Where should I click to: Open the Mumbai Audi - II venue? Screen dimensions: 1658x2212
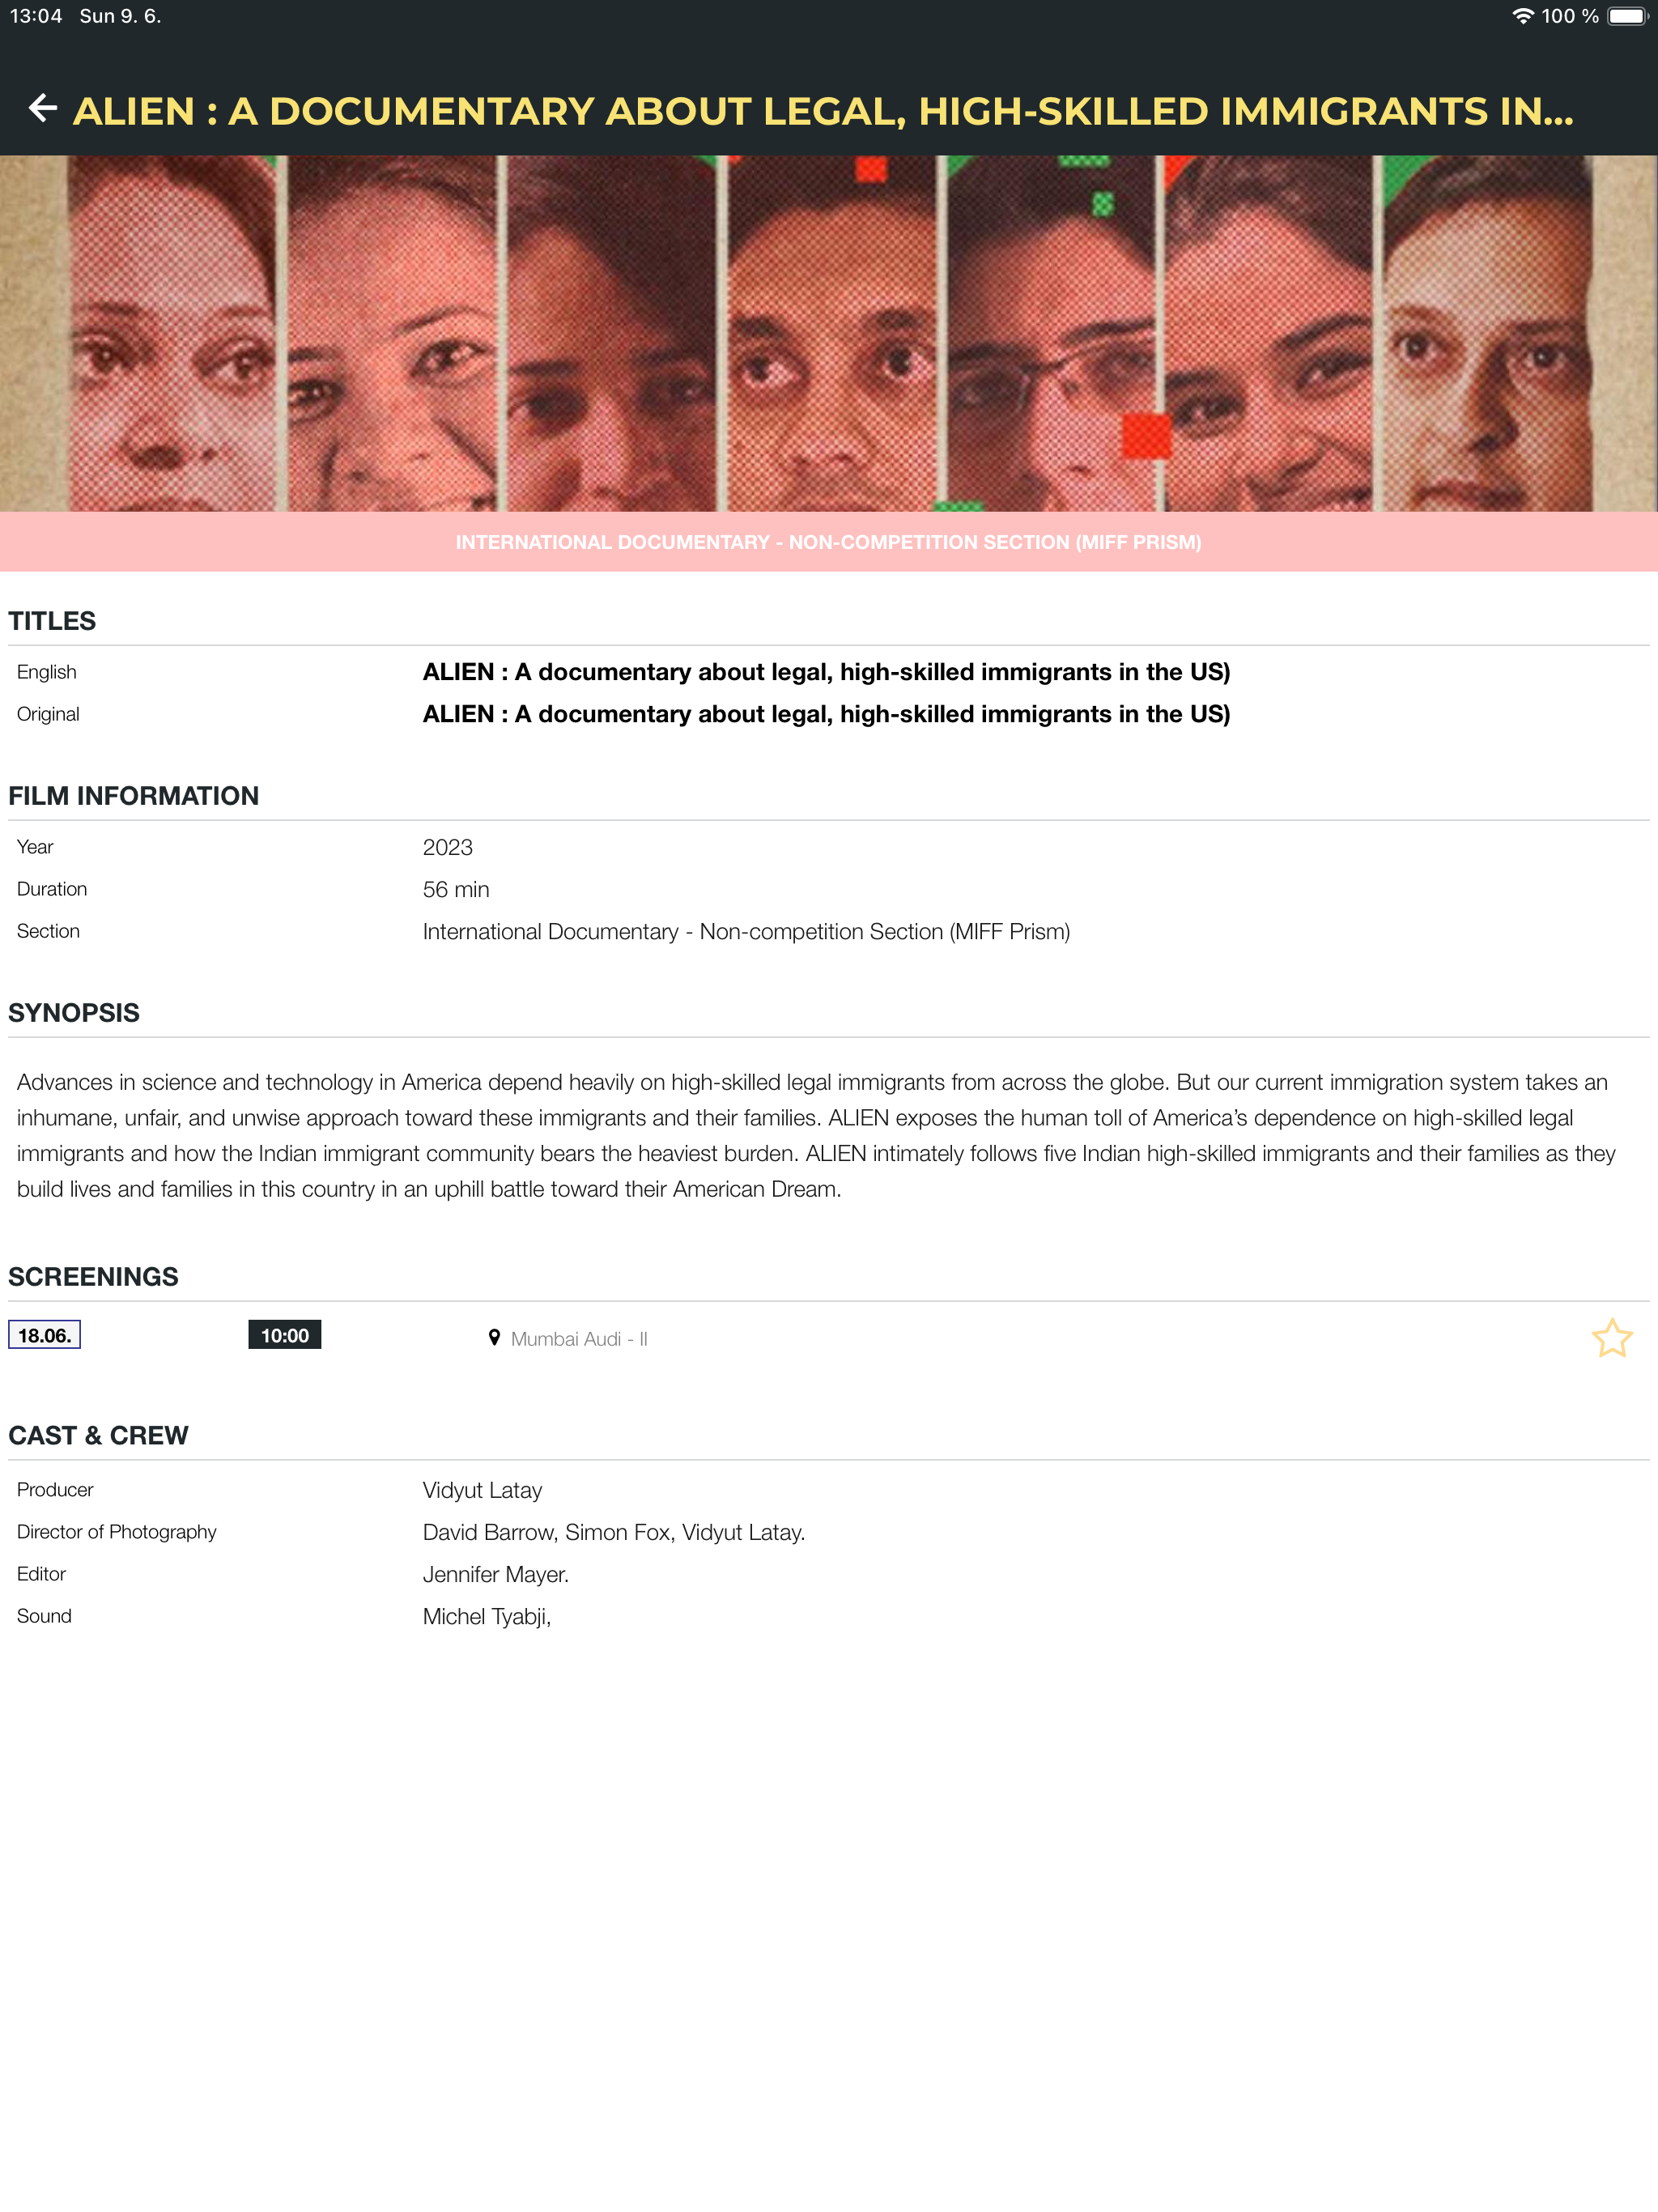pos(579,1339)
